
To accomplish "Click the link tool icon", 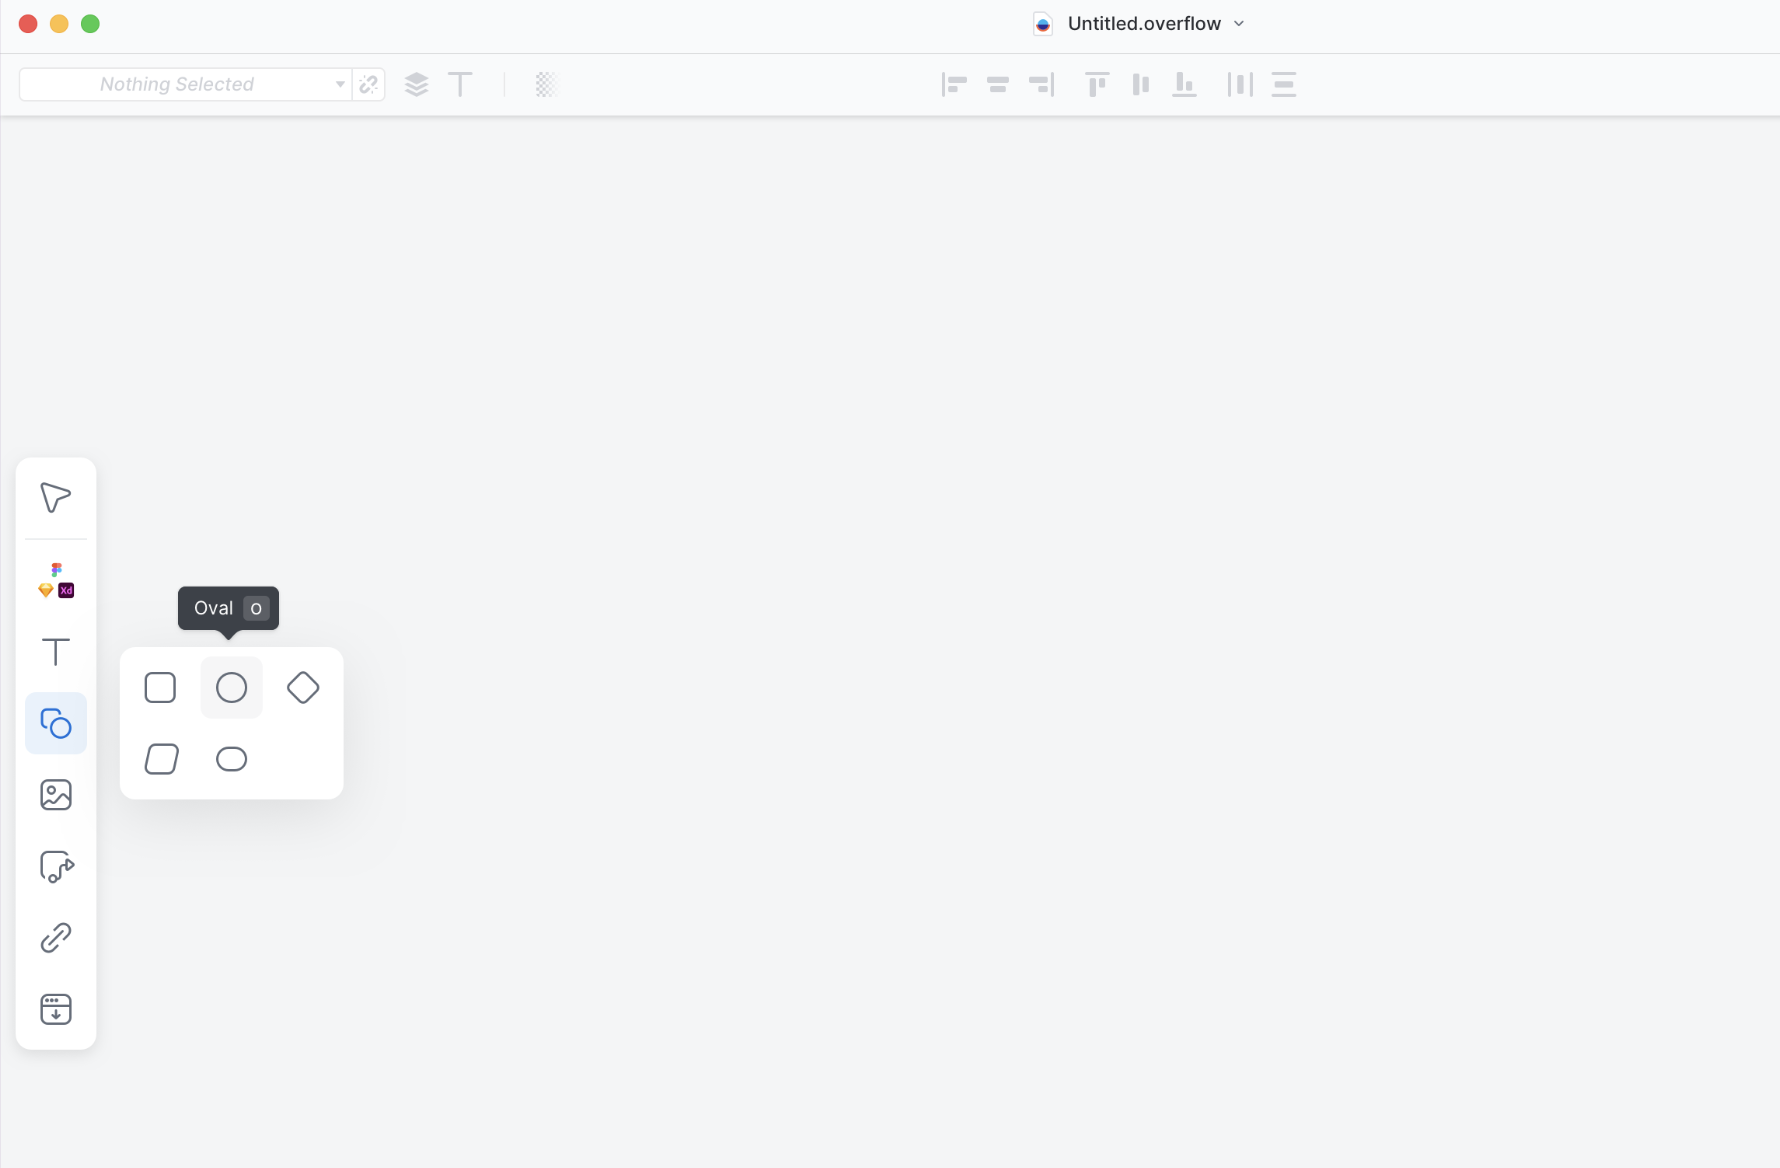I will 56,938.
